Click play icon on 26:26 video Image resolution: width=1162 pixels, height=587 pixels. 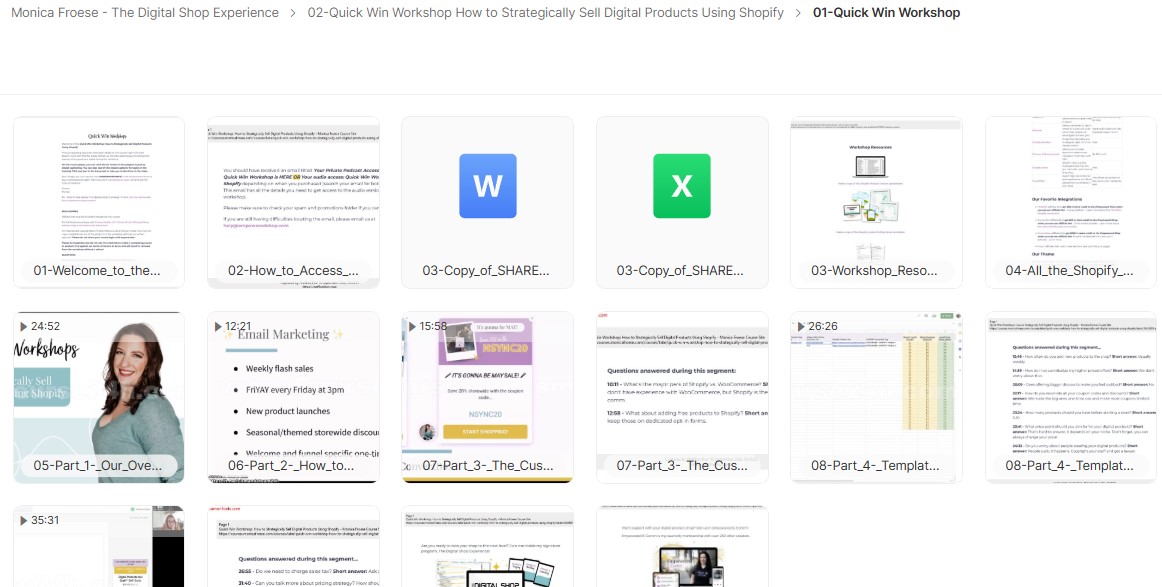pos(800,326)
